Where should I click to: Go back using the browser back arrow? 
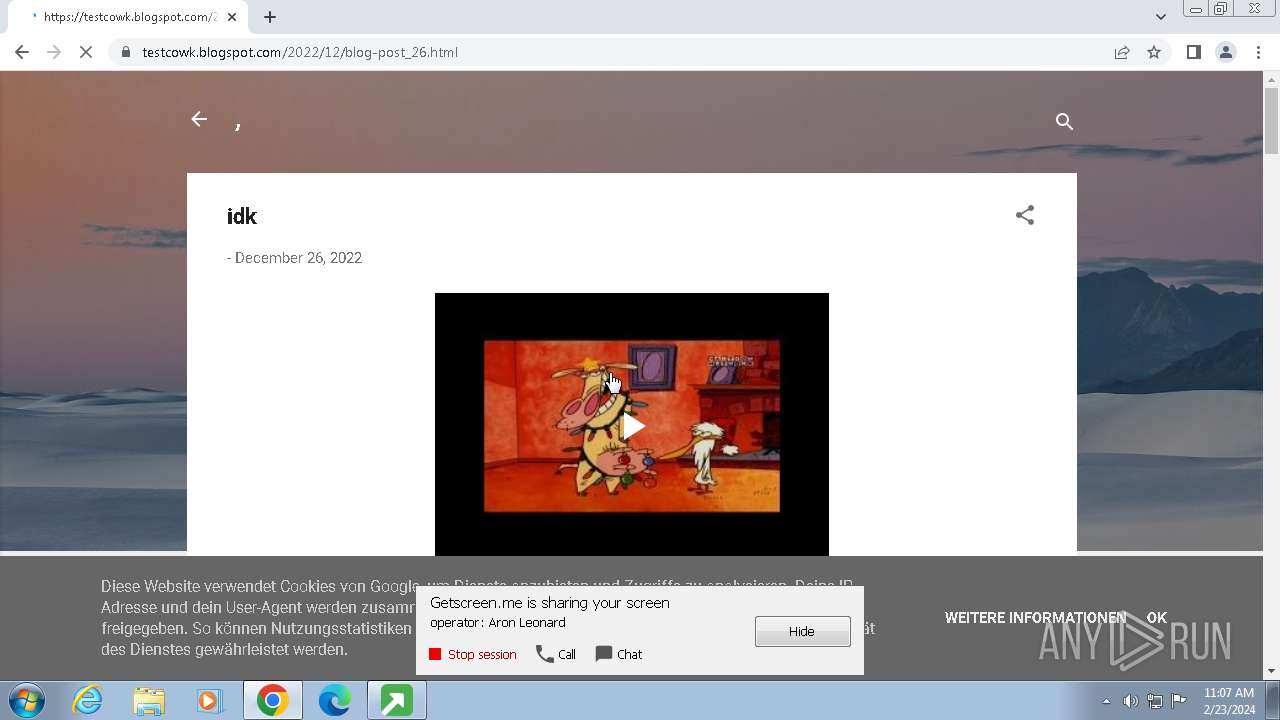click(22, 52)
